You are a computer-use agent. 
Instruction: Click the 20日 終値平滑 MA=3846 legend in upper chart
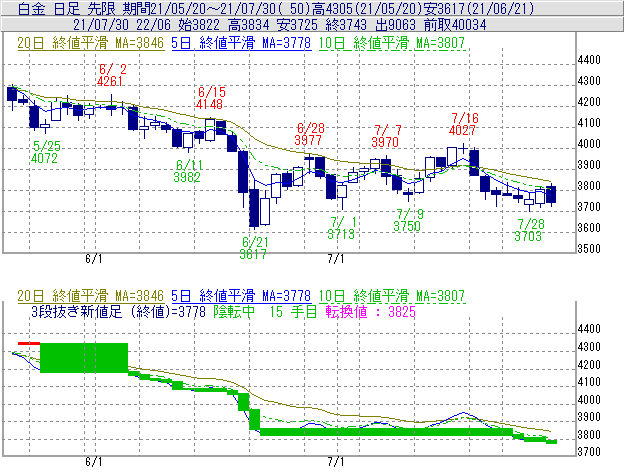pyautogui.click(x=91, y=43)
